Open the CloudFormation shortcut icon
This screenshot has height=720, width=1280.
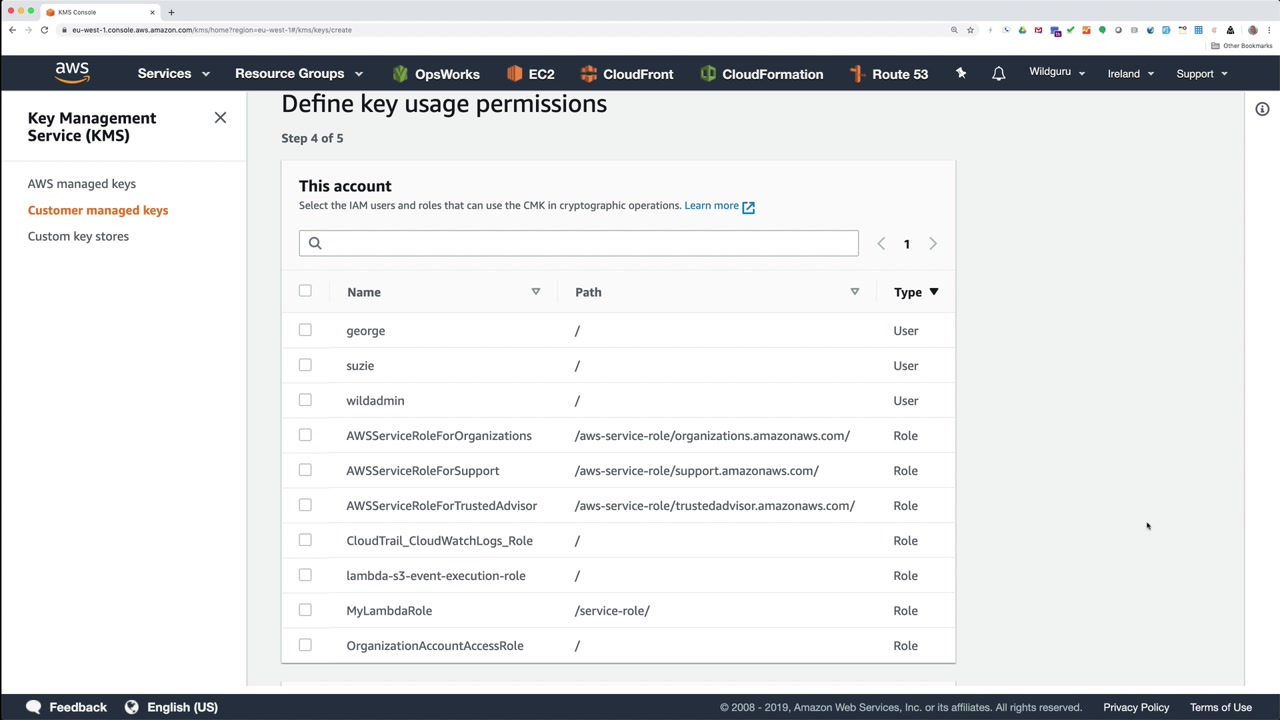(x=708, y=74)
